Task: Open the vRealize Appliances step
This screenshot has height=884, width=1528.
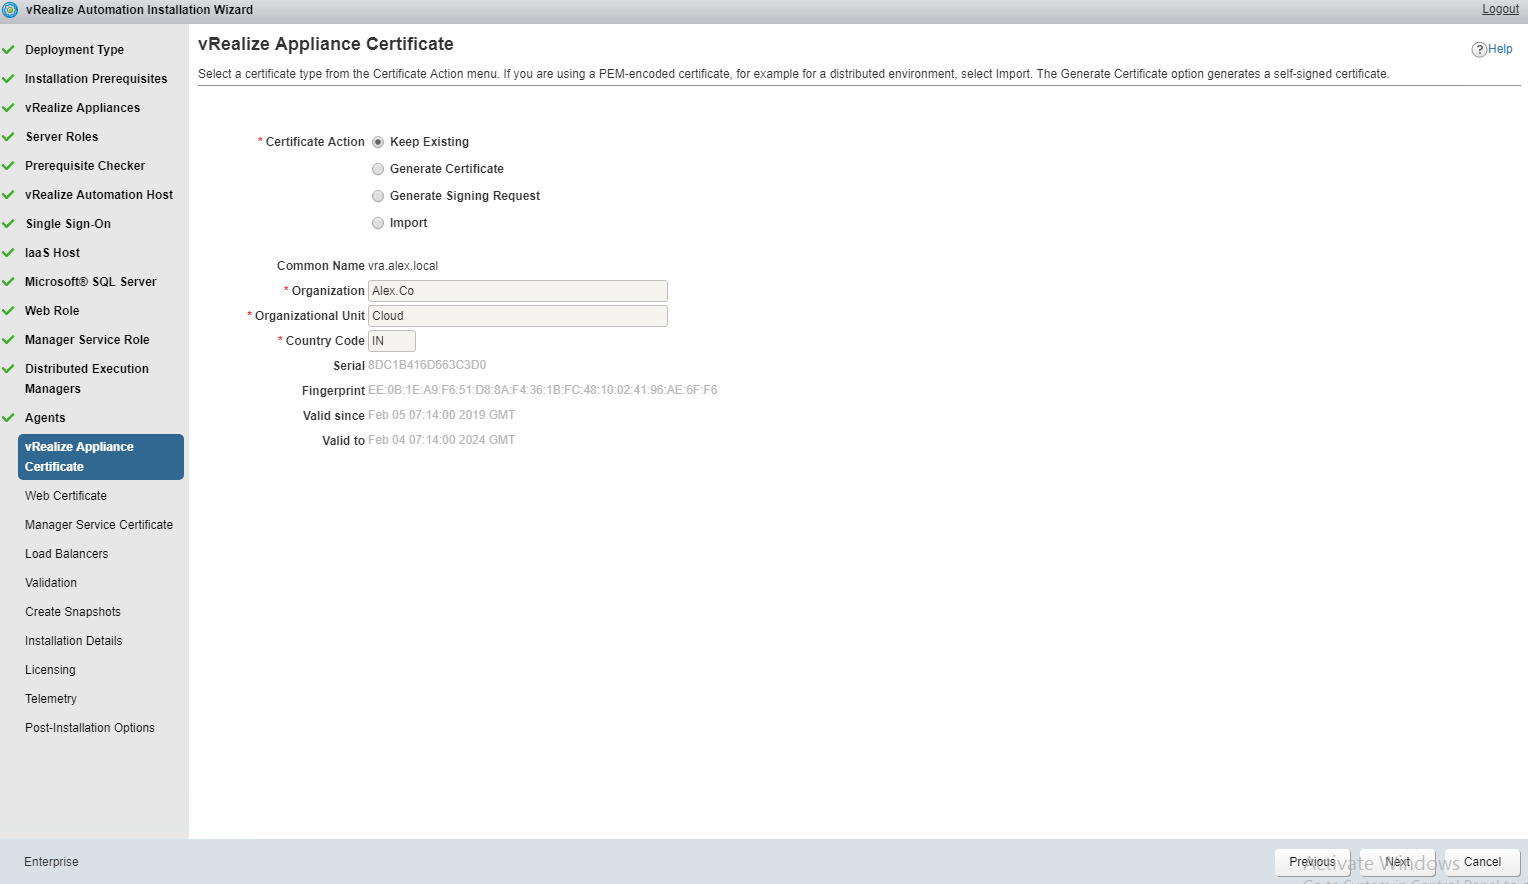Action: (82, 108)
